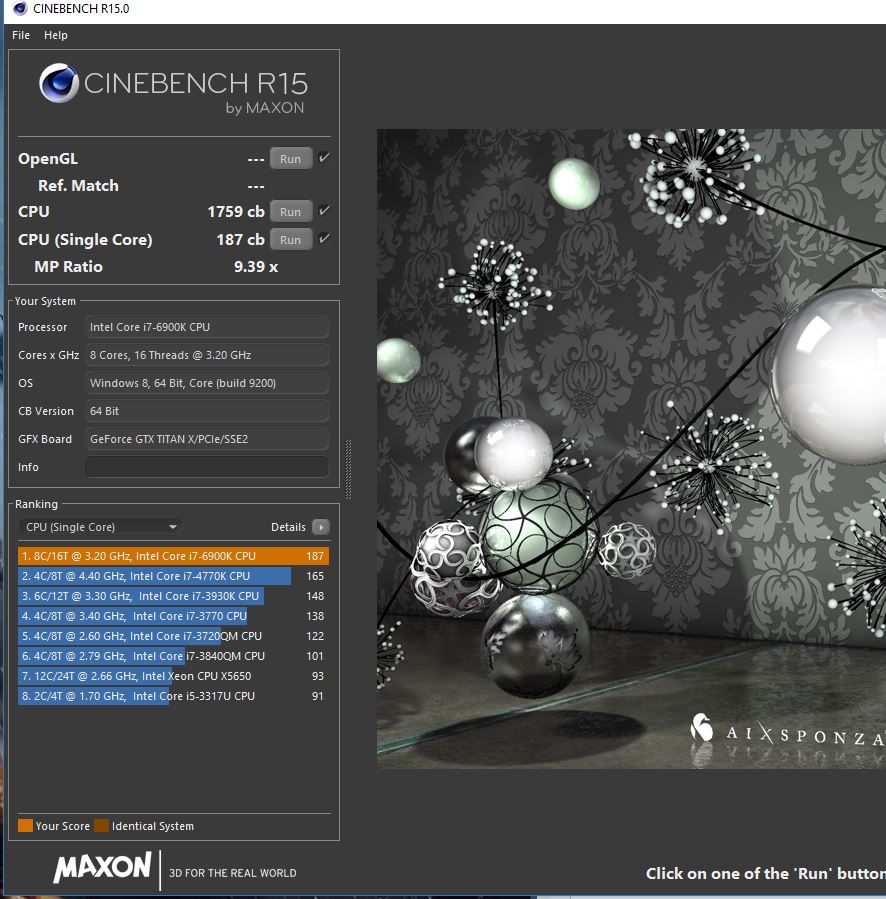The image size is (886, 899).
Task: Select ranking row 6 Intel Core i7-3840QM
Action: pos(173,656)
